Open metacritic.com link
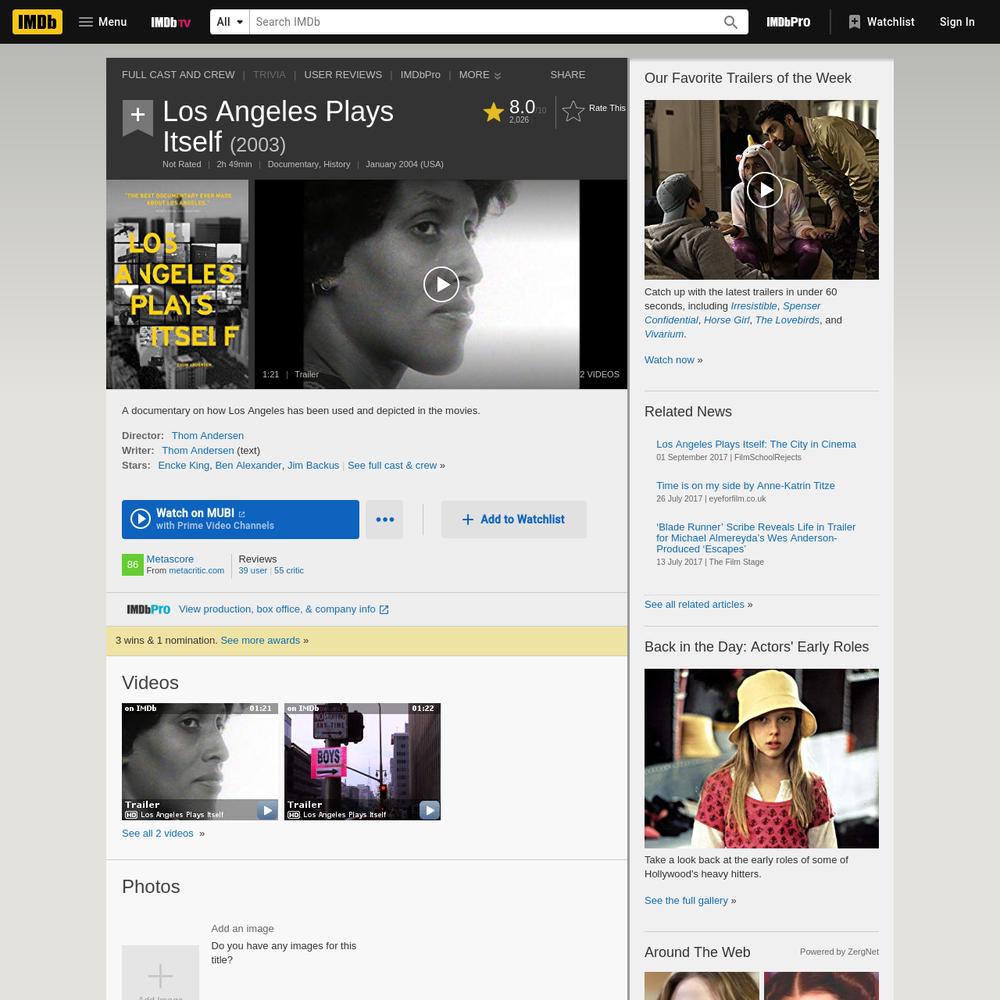The height and width of the screenshot is (1000, 1000). click(x=196, y=571)
